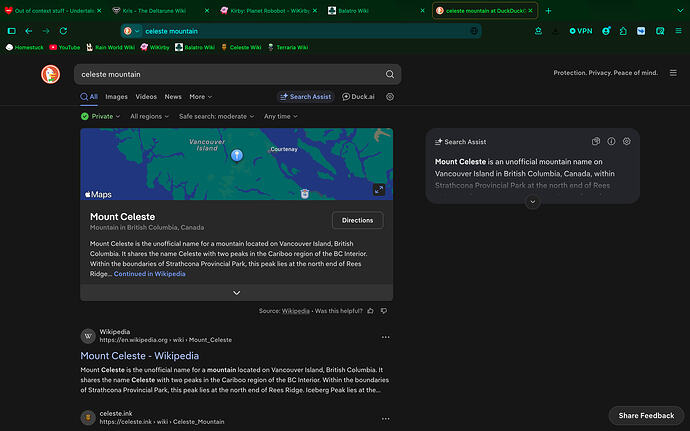Open the search settings gear icon
Screen dimensions: 690x431
coord(389,97)
